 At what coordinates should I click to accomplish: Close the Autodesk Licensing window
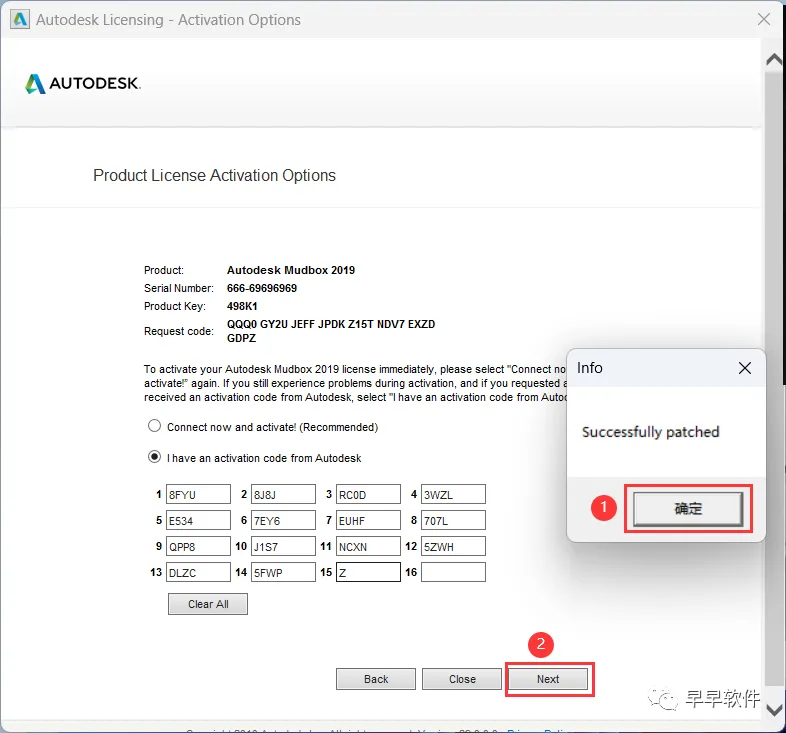[x=763, y=20]
